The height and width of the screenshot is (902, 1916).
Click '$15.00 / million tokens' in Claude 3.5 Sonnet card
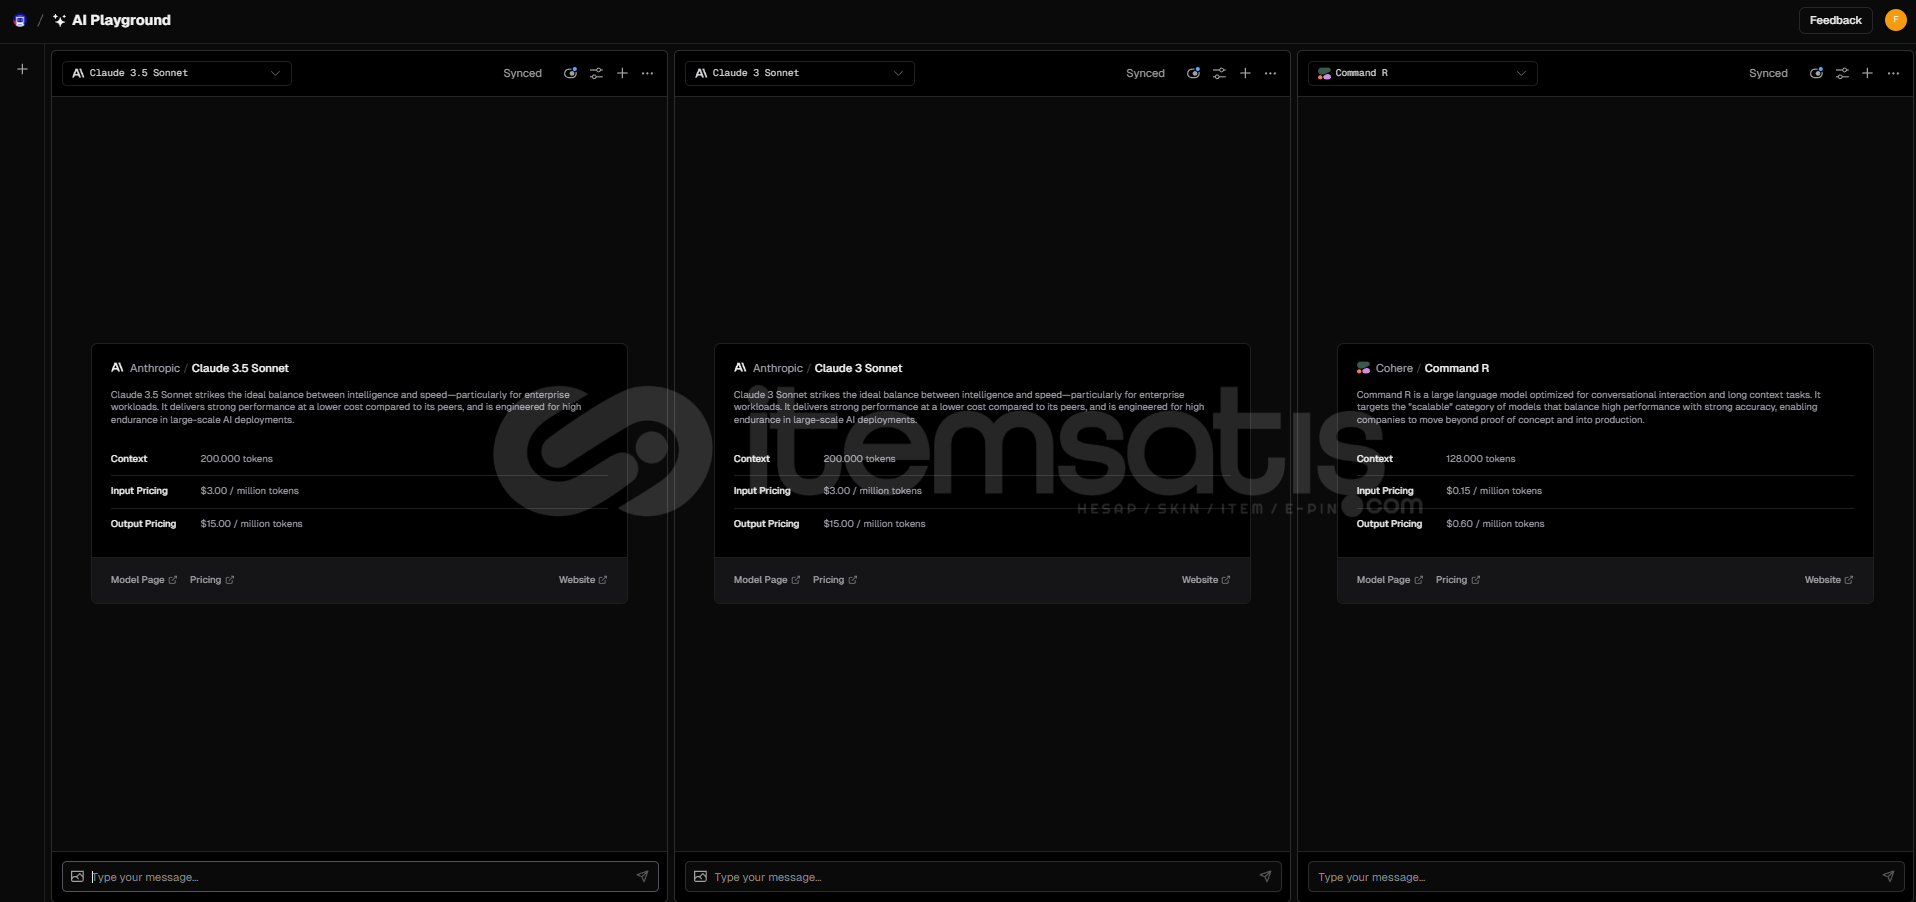tap(251, 524)
